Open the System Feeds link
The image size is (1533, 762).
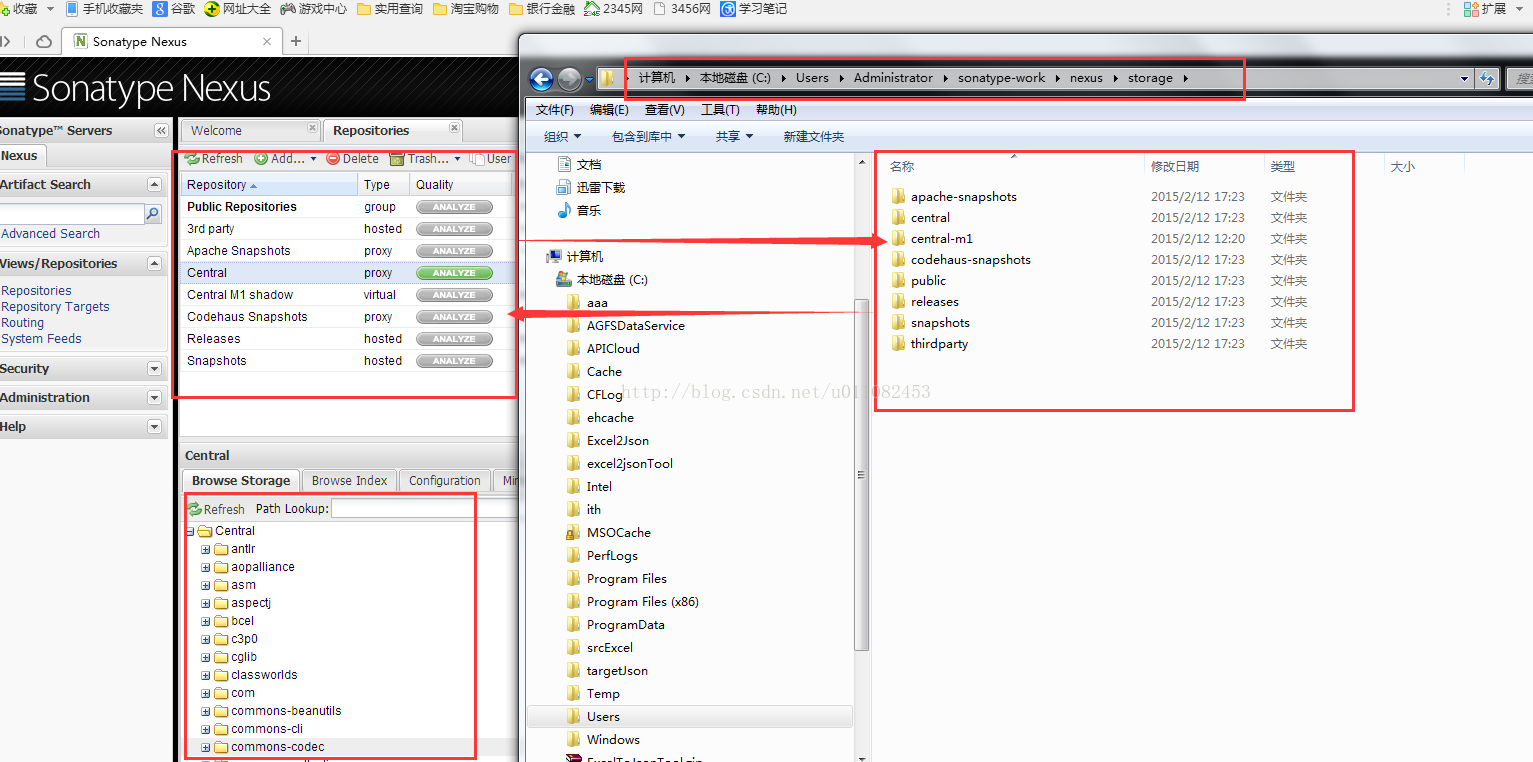[41, 339]
